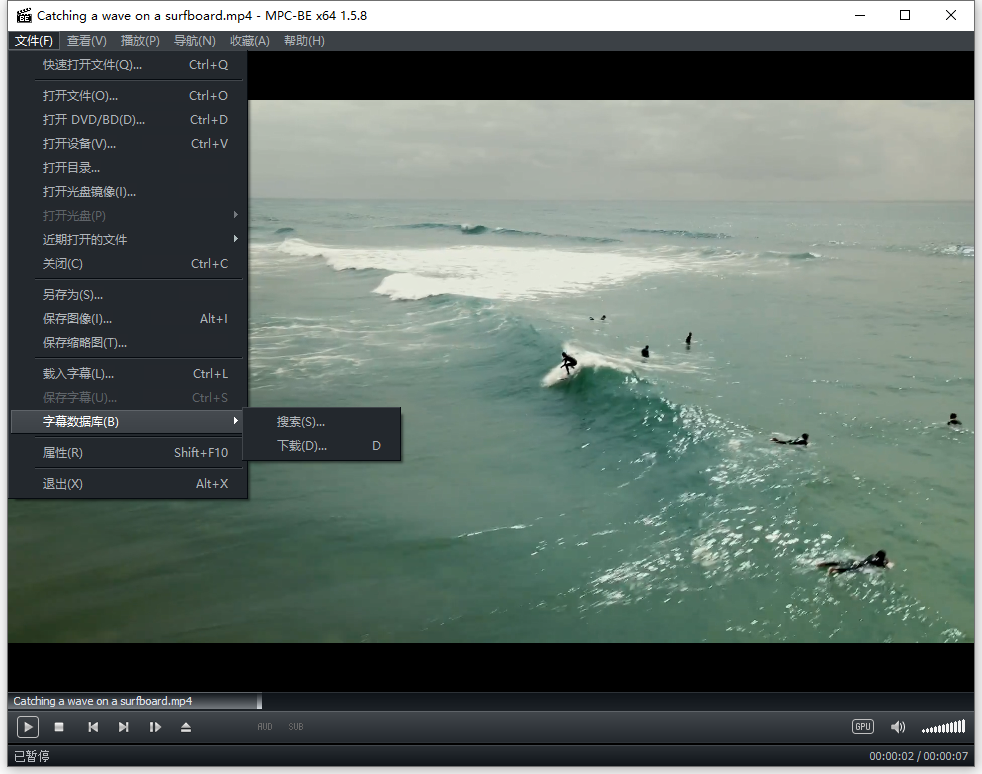Click the seek bar position marker

(x=259, y=701)
